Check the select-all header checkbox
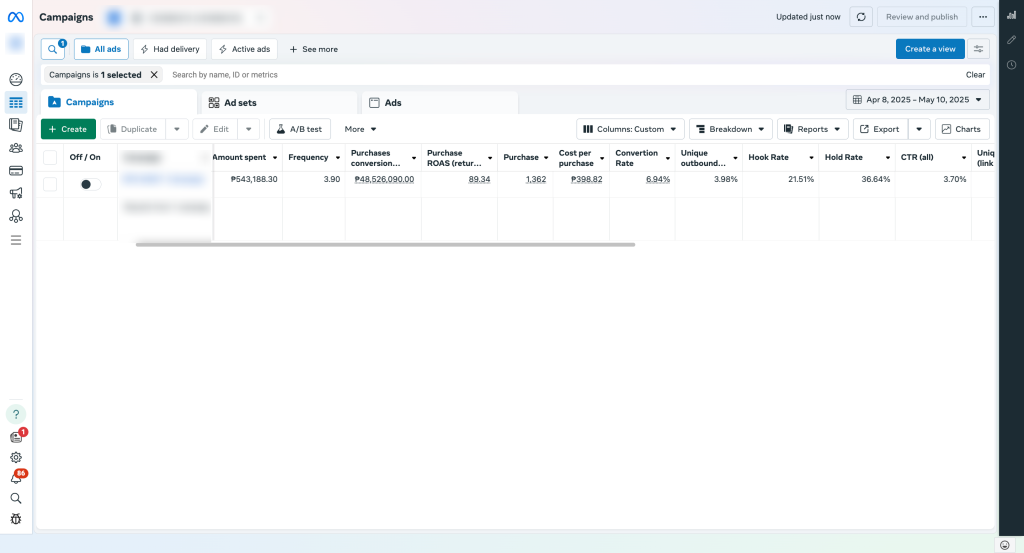The height and width of the screenshot is (553, 1024). point(50,157)
